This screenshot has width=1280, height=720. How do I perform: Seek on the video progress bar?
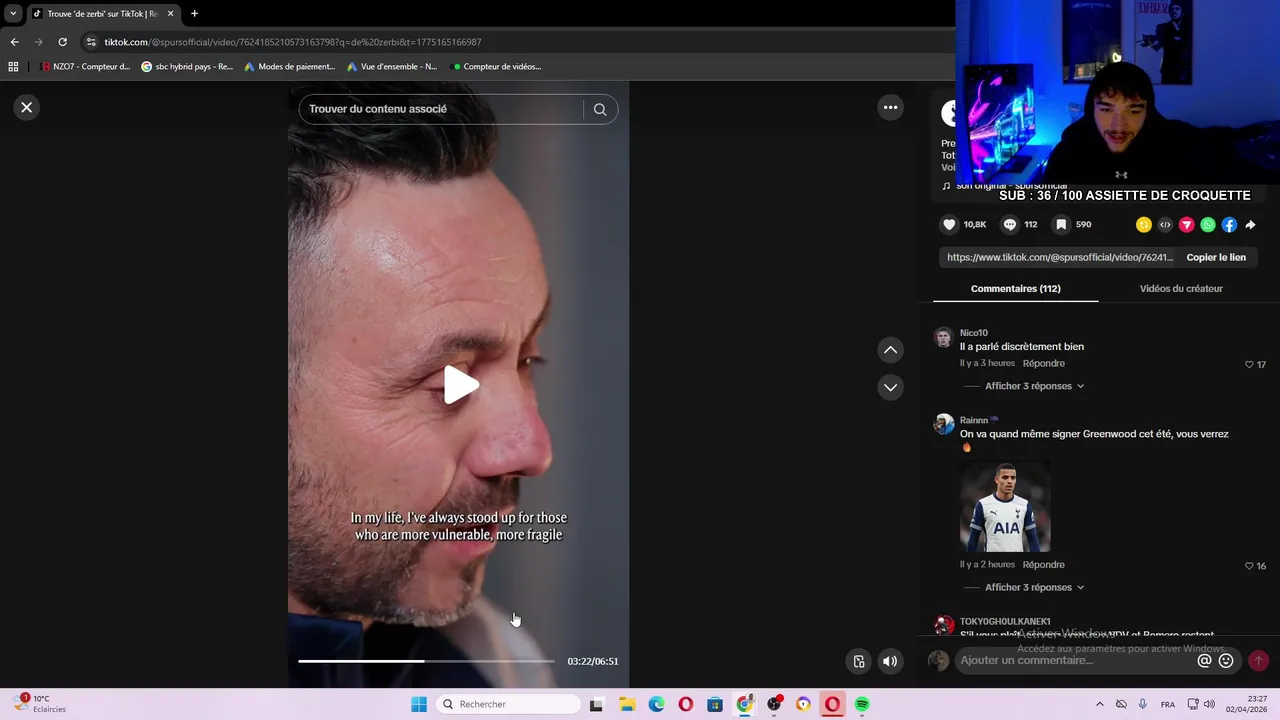pyautogui.click(x=426, y=661)
